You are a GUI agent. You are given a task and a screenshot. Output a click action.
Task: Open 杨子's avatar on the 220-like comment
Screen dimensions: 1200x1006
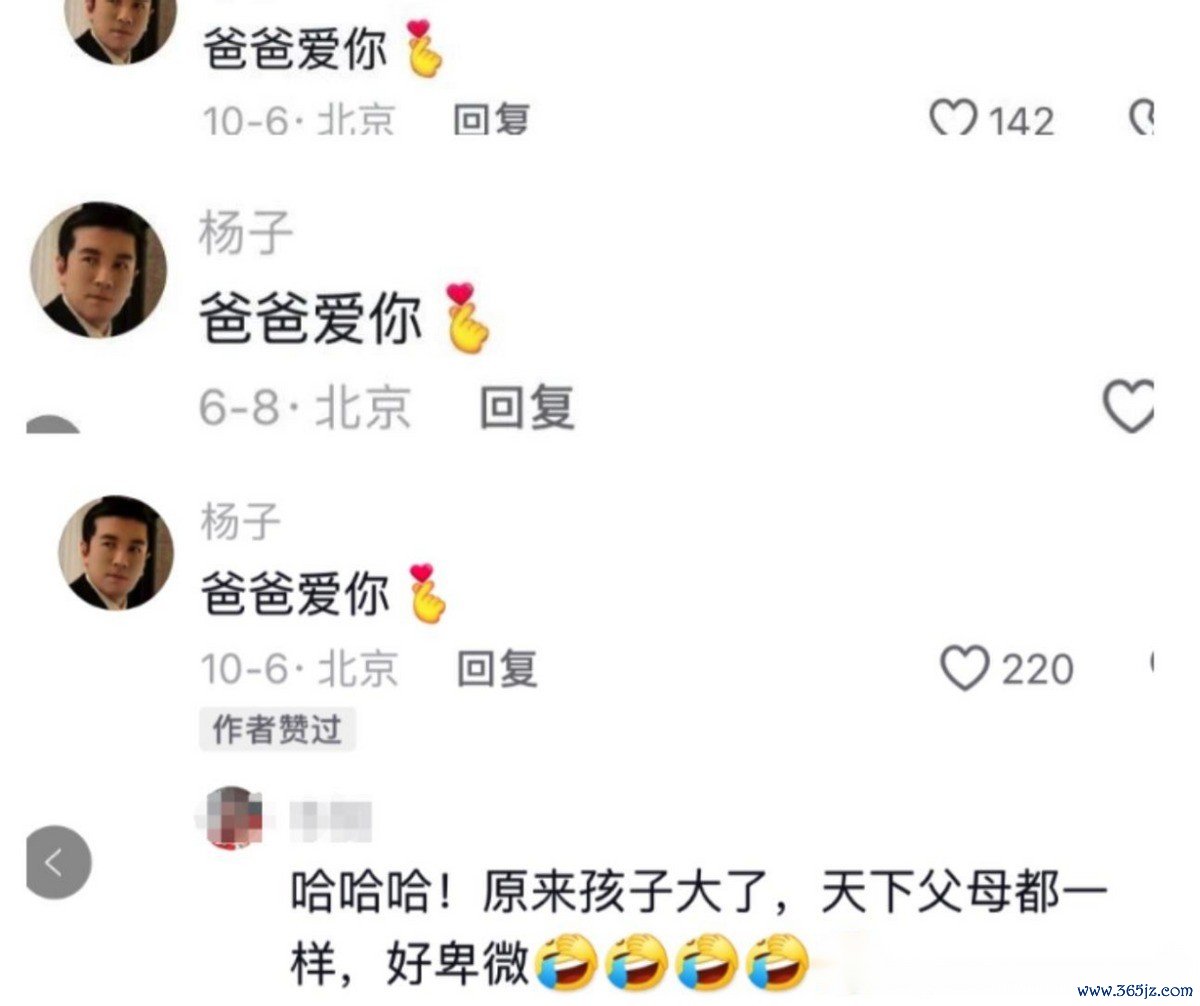115,552
